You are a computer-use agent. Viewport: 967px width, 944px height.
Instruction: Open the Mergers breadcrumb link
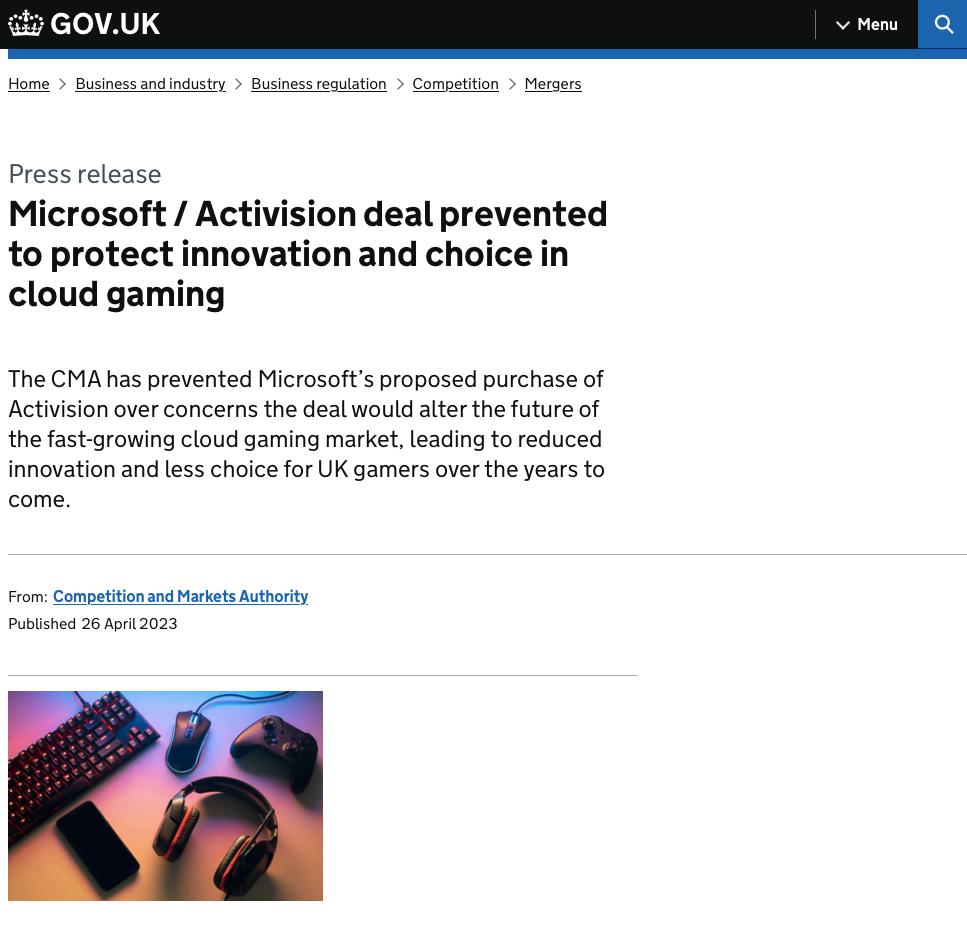[553, 84]
